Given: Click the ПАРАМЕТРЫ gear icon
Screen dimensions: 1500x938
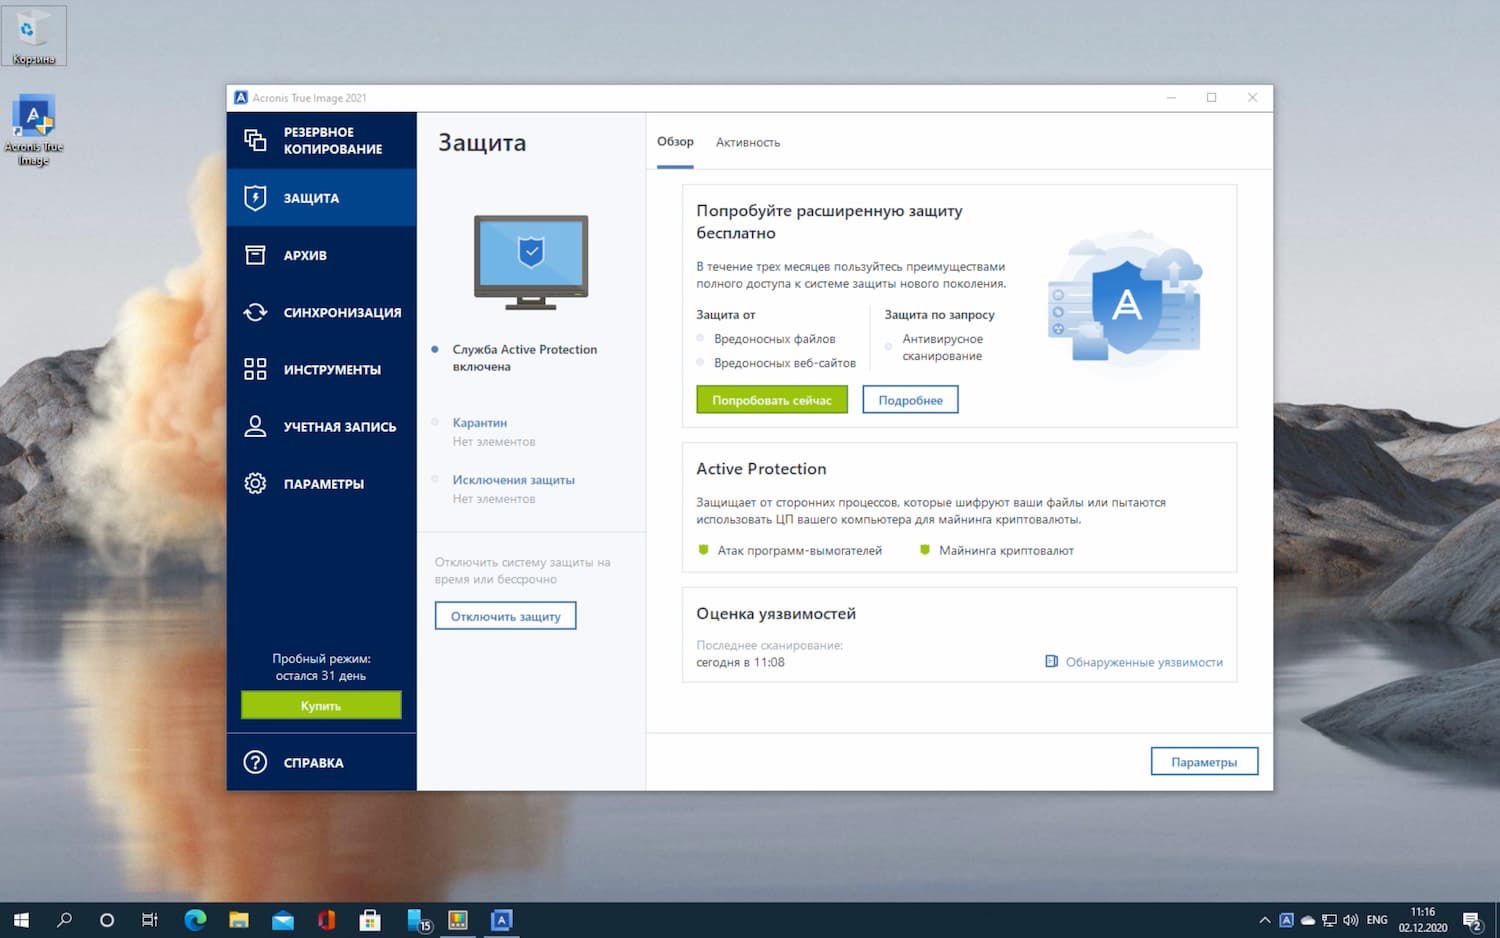Looking at the screenshot, I should click(x=255, y=483).
